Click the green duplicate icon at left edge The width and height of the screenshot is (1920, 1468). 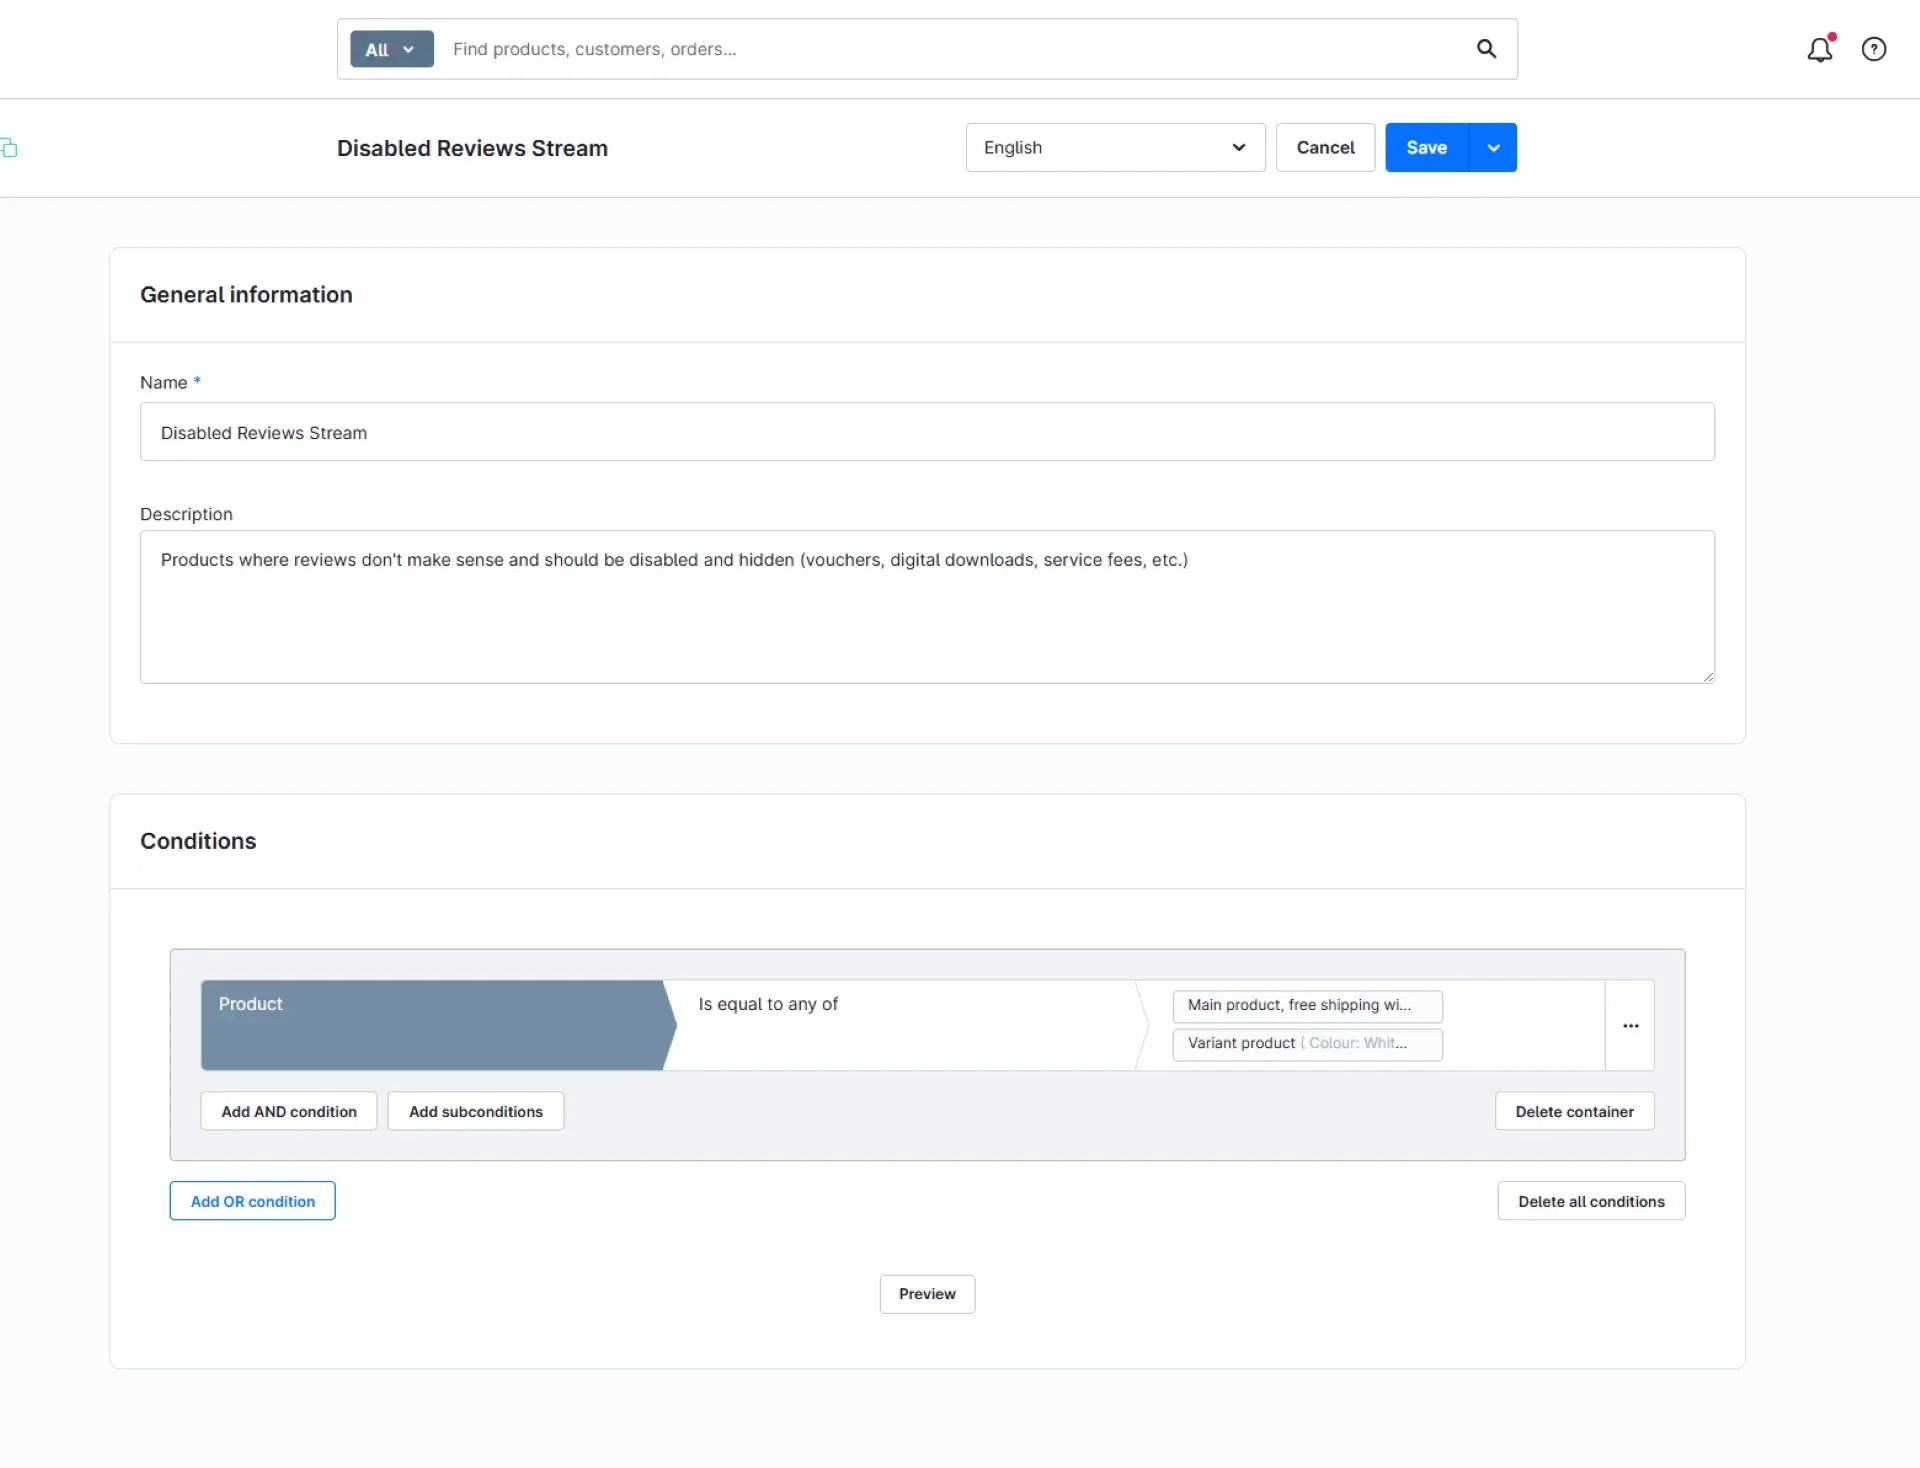pyautogui.click(x=9, y=148)
